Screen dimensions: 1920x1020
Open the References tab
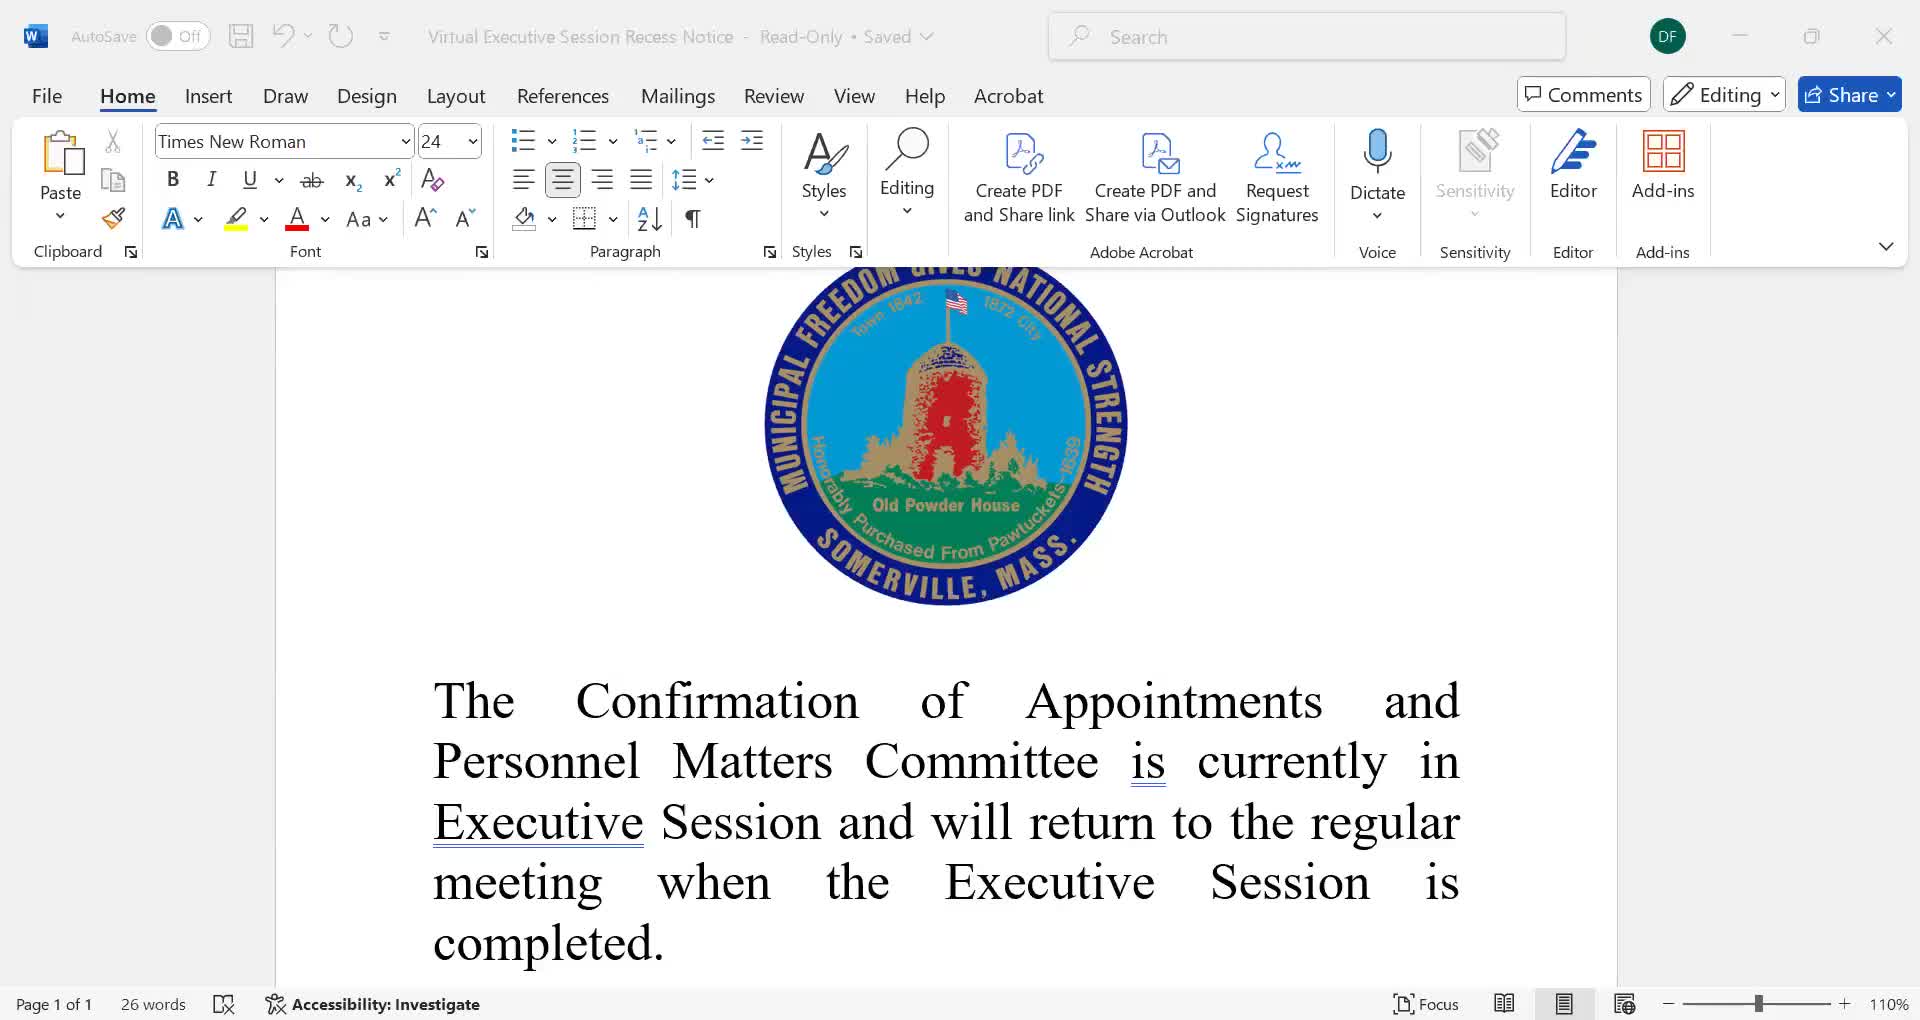point(563,96)
